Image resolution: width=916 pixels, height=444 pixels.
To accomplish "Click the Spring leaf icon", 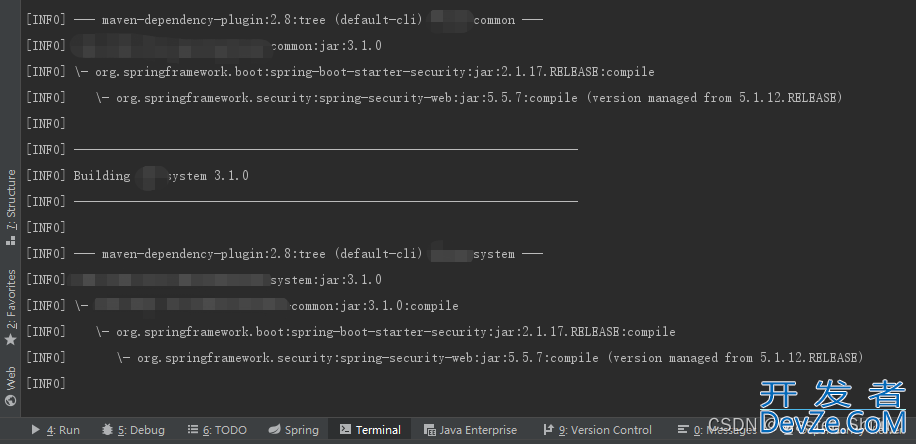I will 275,430.
